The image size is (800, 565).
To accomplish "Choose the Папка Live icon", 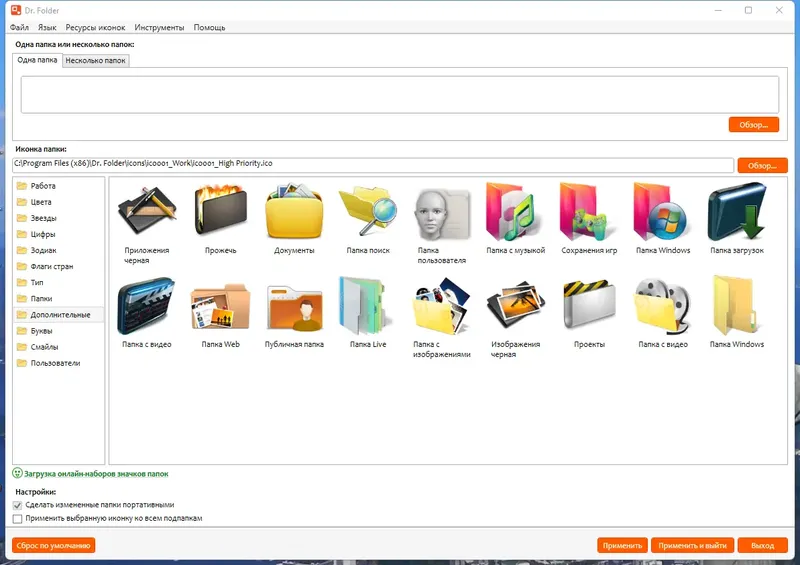I will 368,305.
